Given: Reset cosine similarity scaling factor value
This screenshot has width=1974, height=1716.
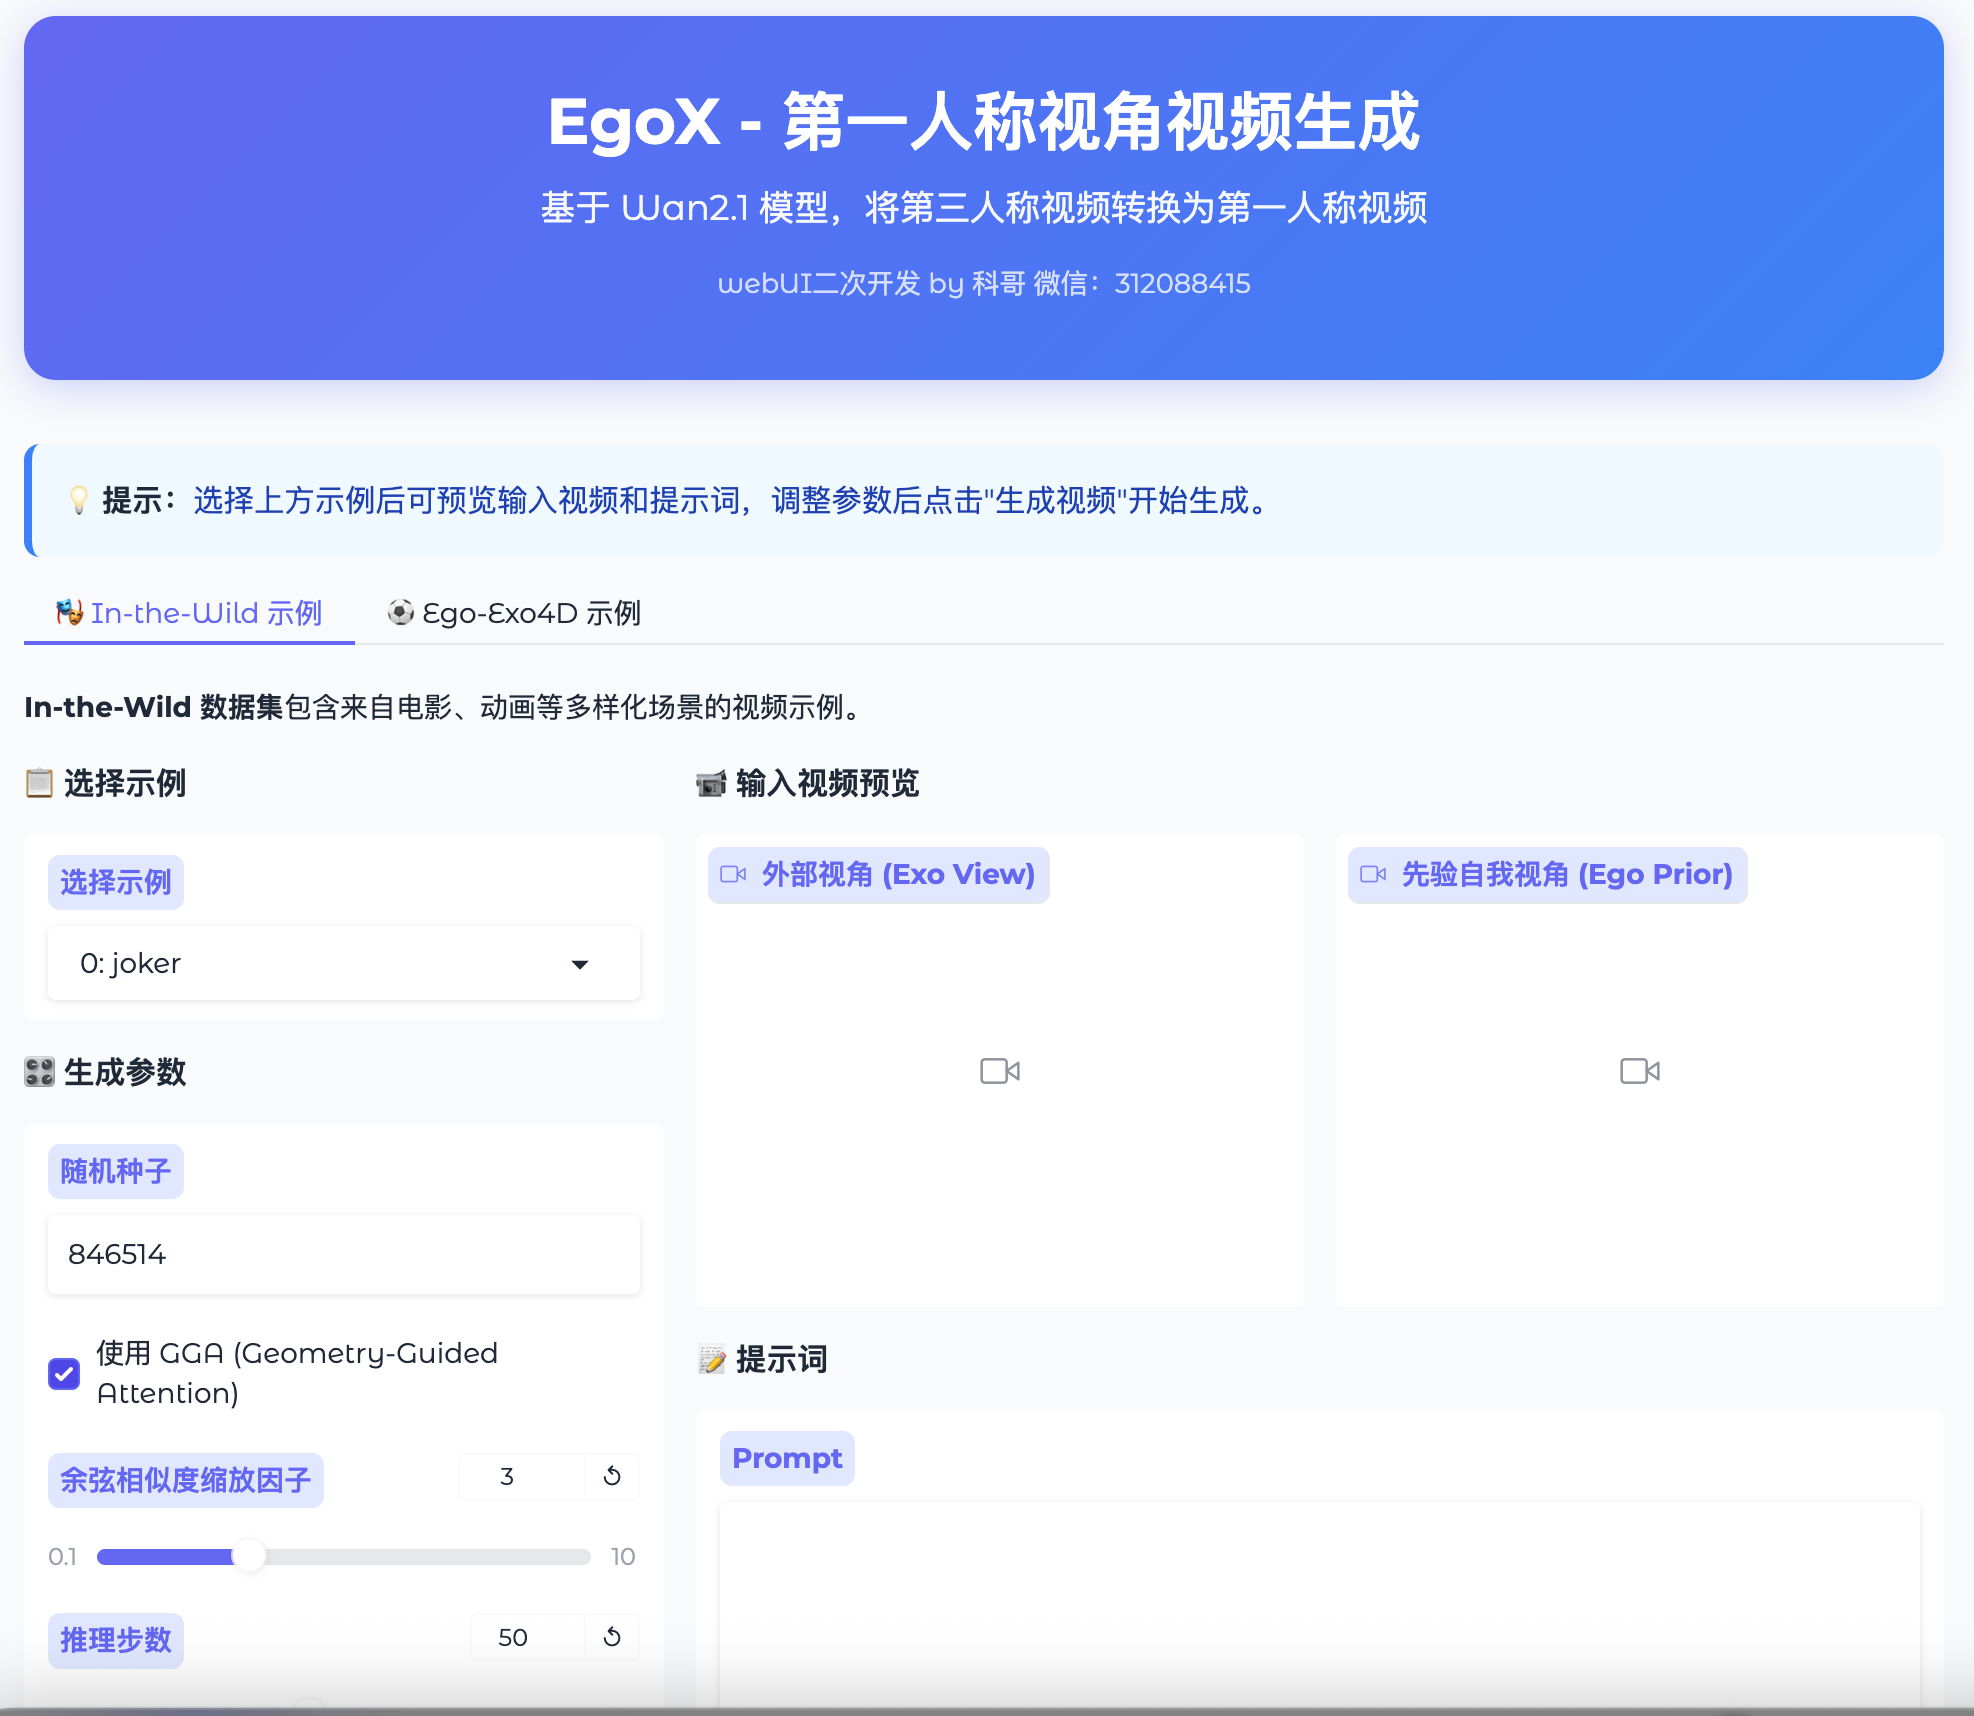Looking at the screenshot, I should [612, 1476].
